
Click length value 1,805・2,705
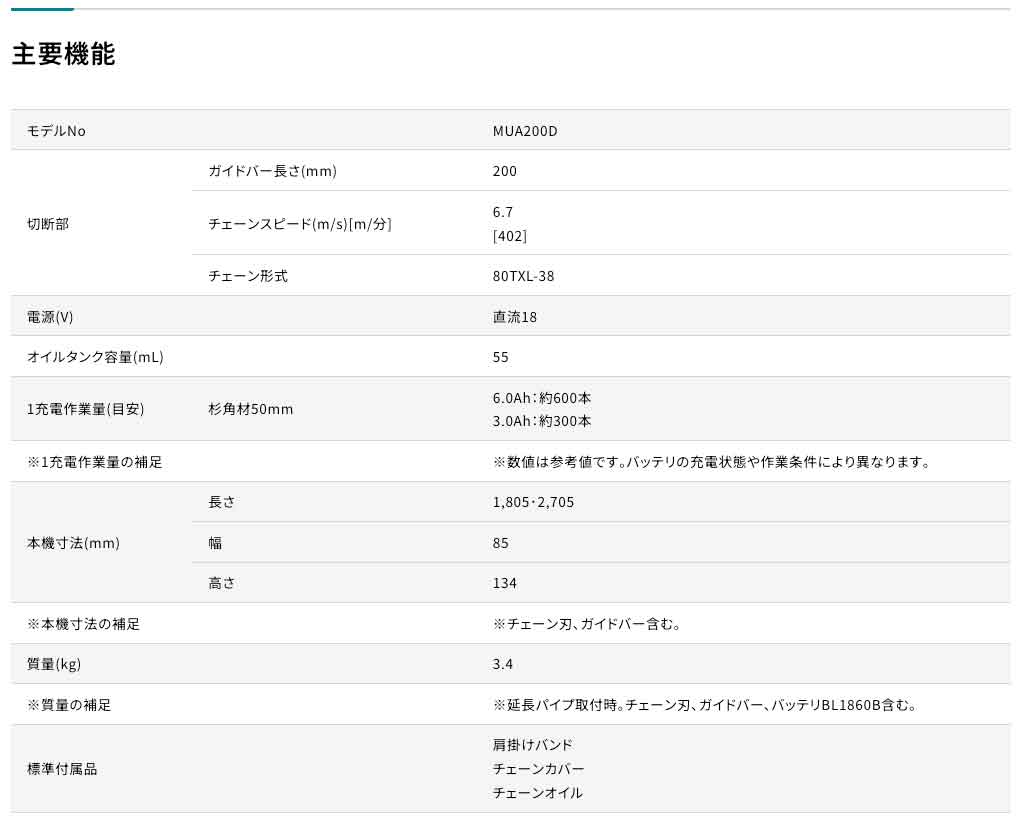[x=533, y=502]
